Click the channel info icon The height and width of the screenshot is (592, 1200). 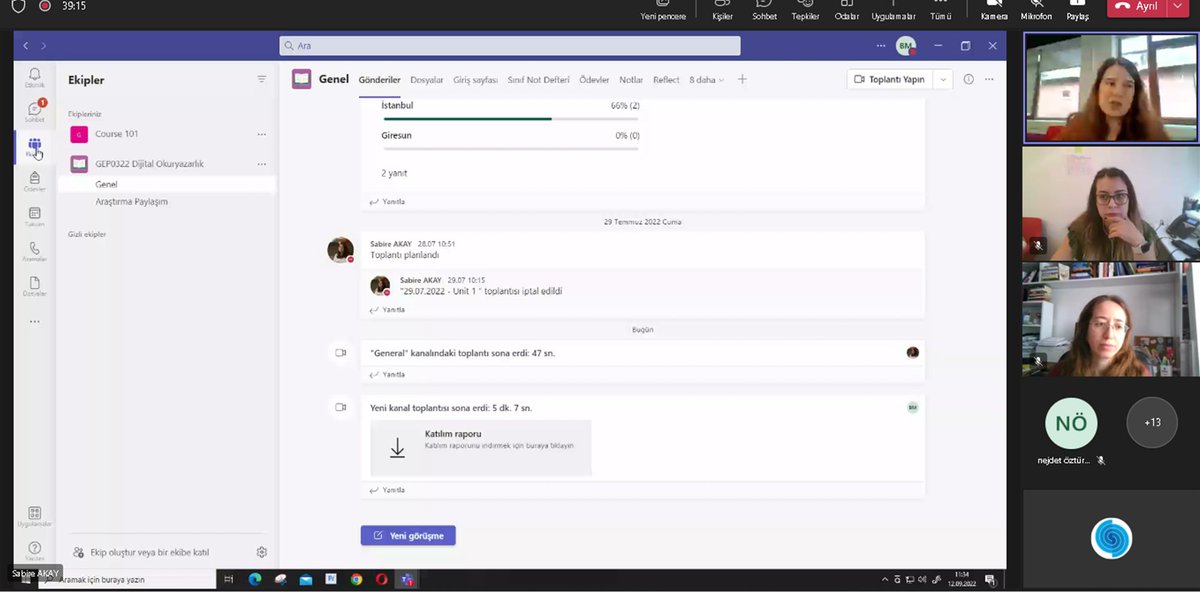(x=969, y=79)
